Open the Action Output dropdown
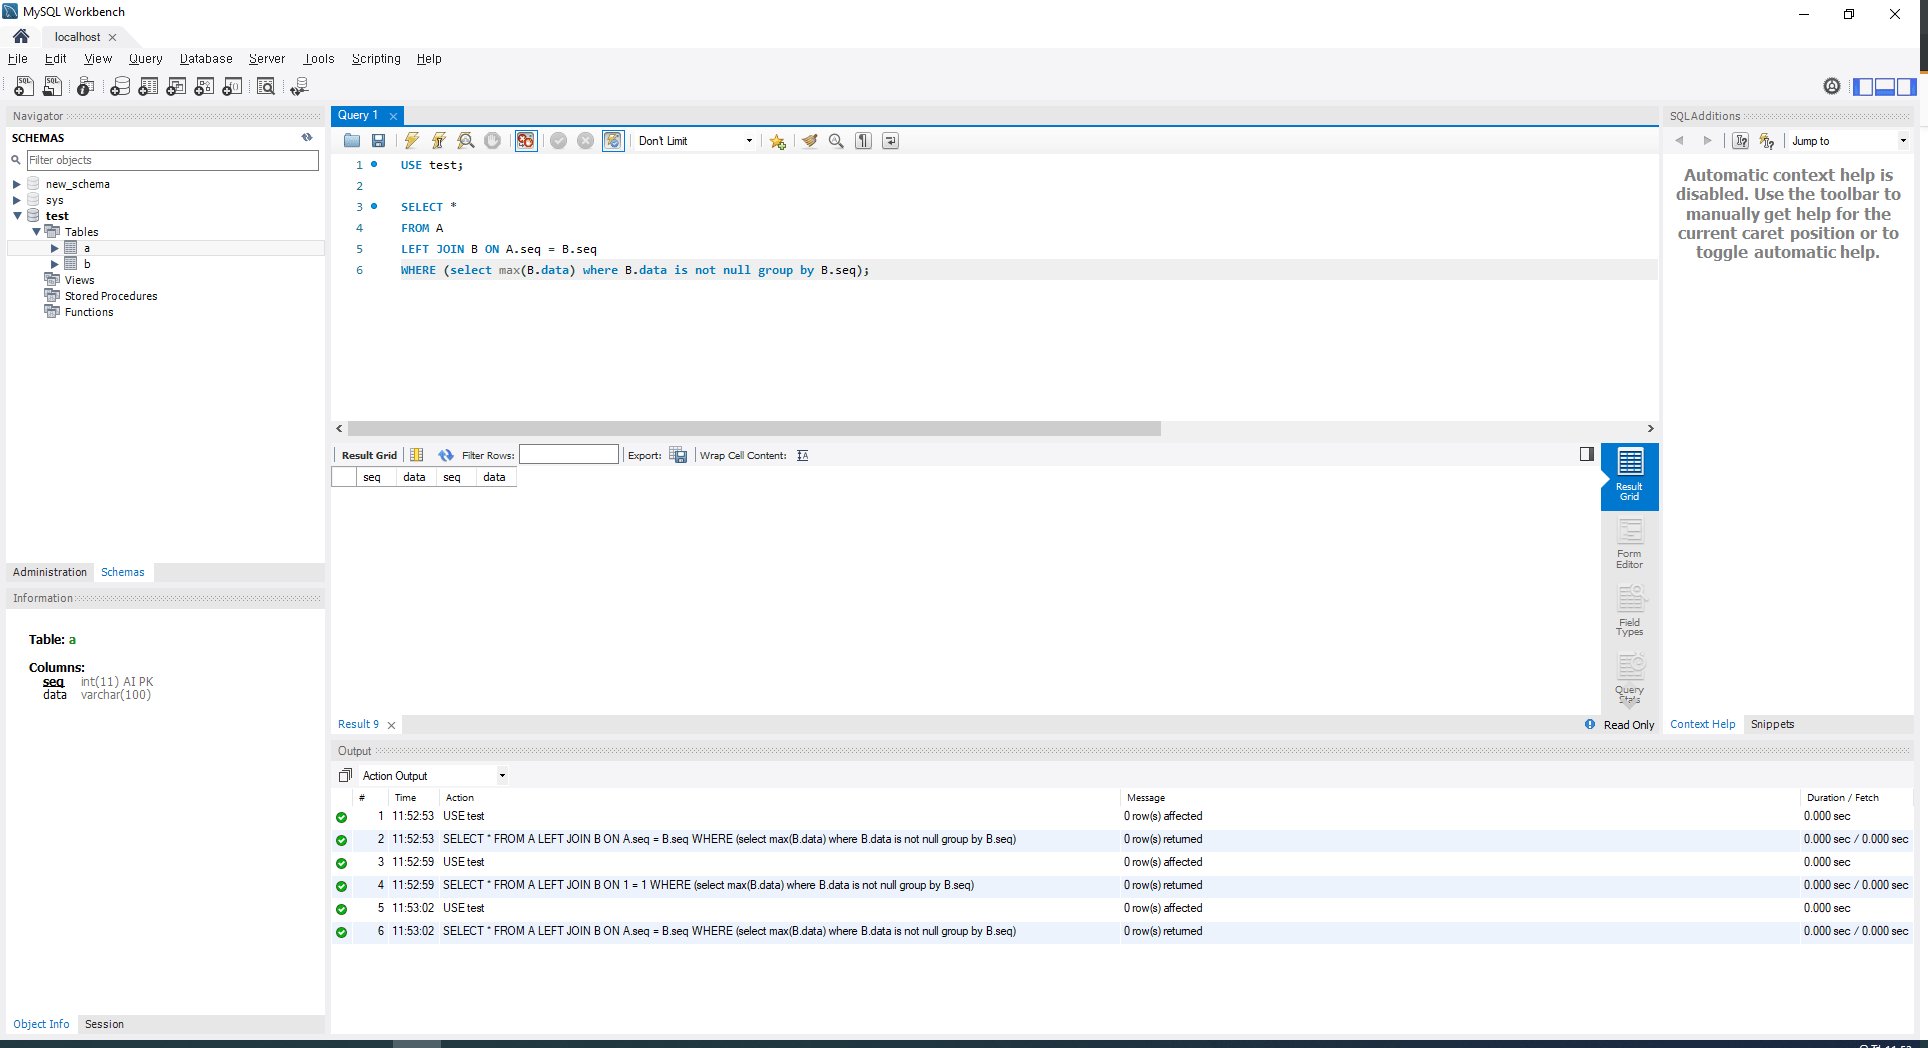Image resolution: width=1928 pixels, height=1048 pixels. coord(501,775)
